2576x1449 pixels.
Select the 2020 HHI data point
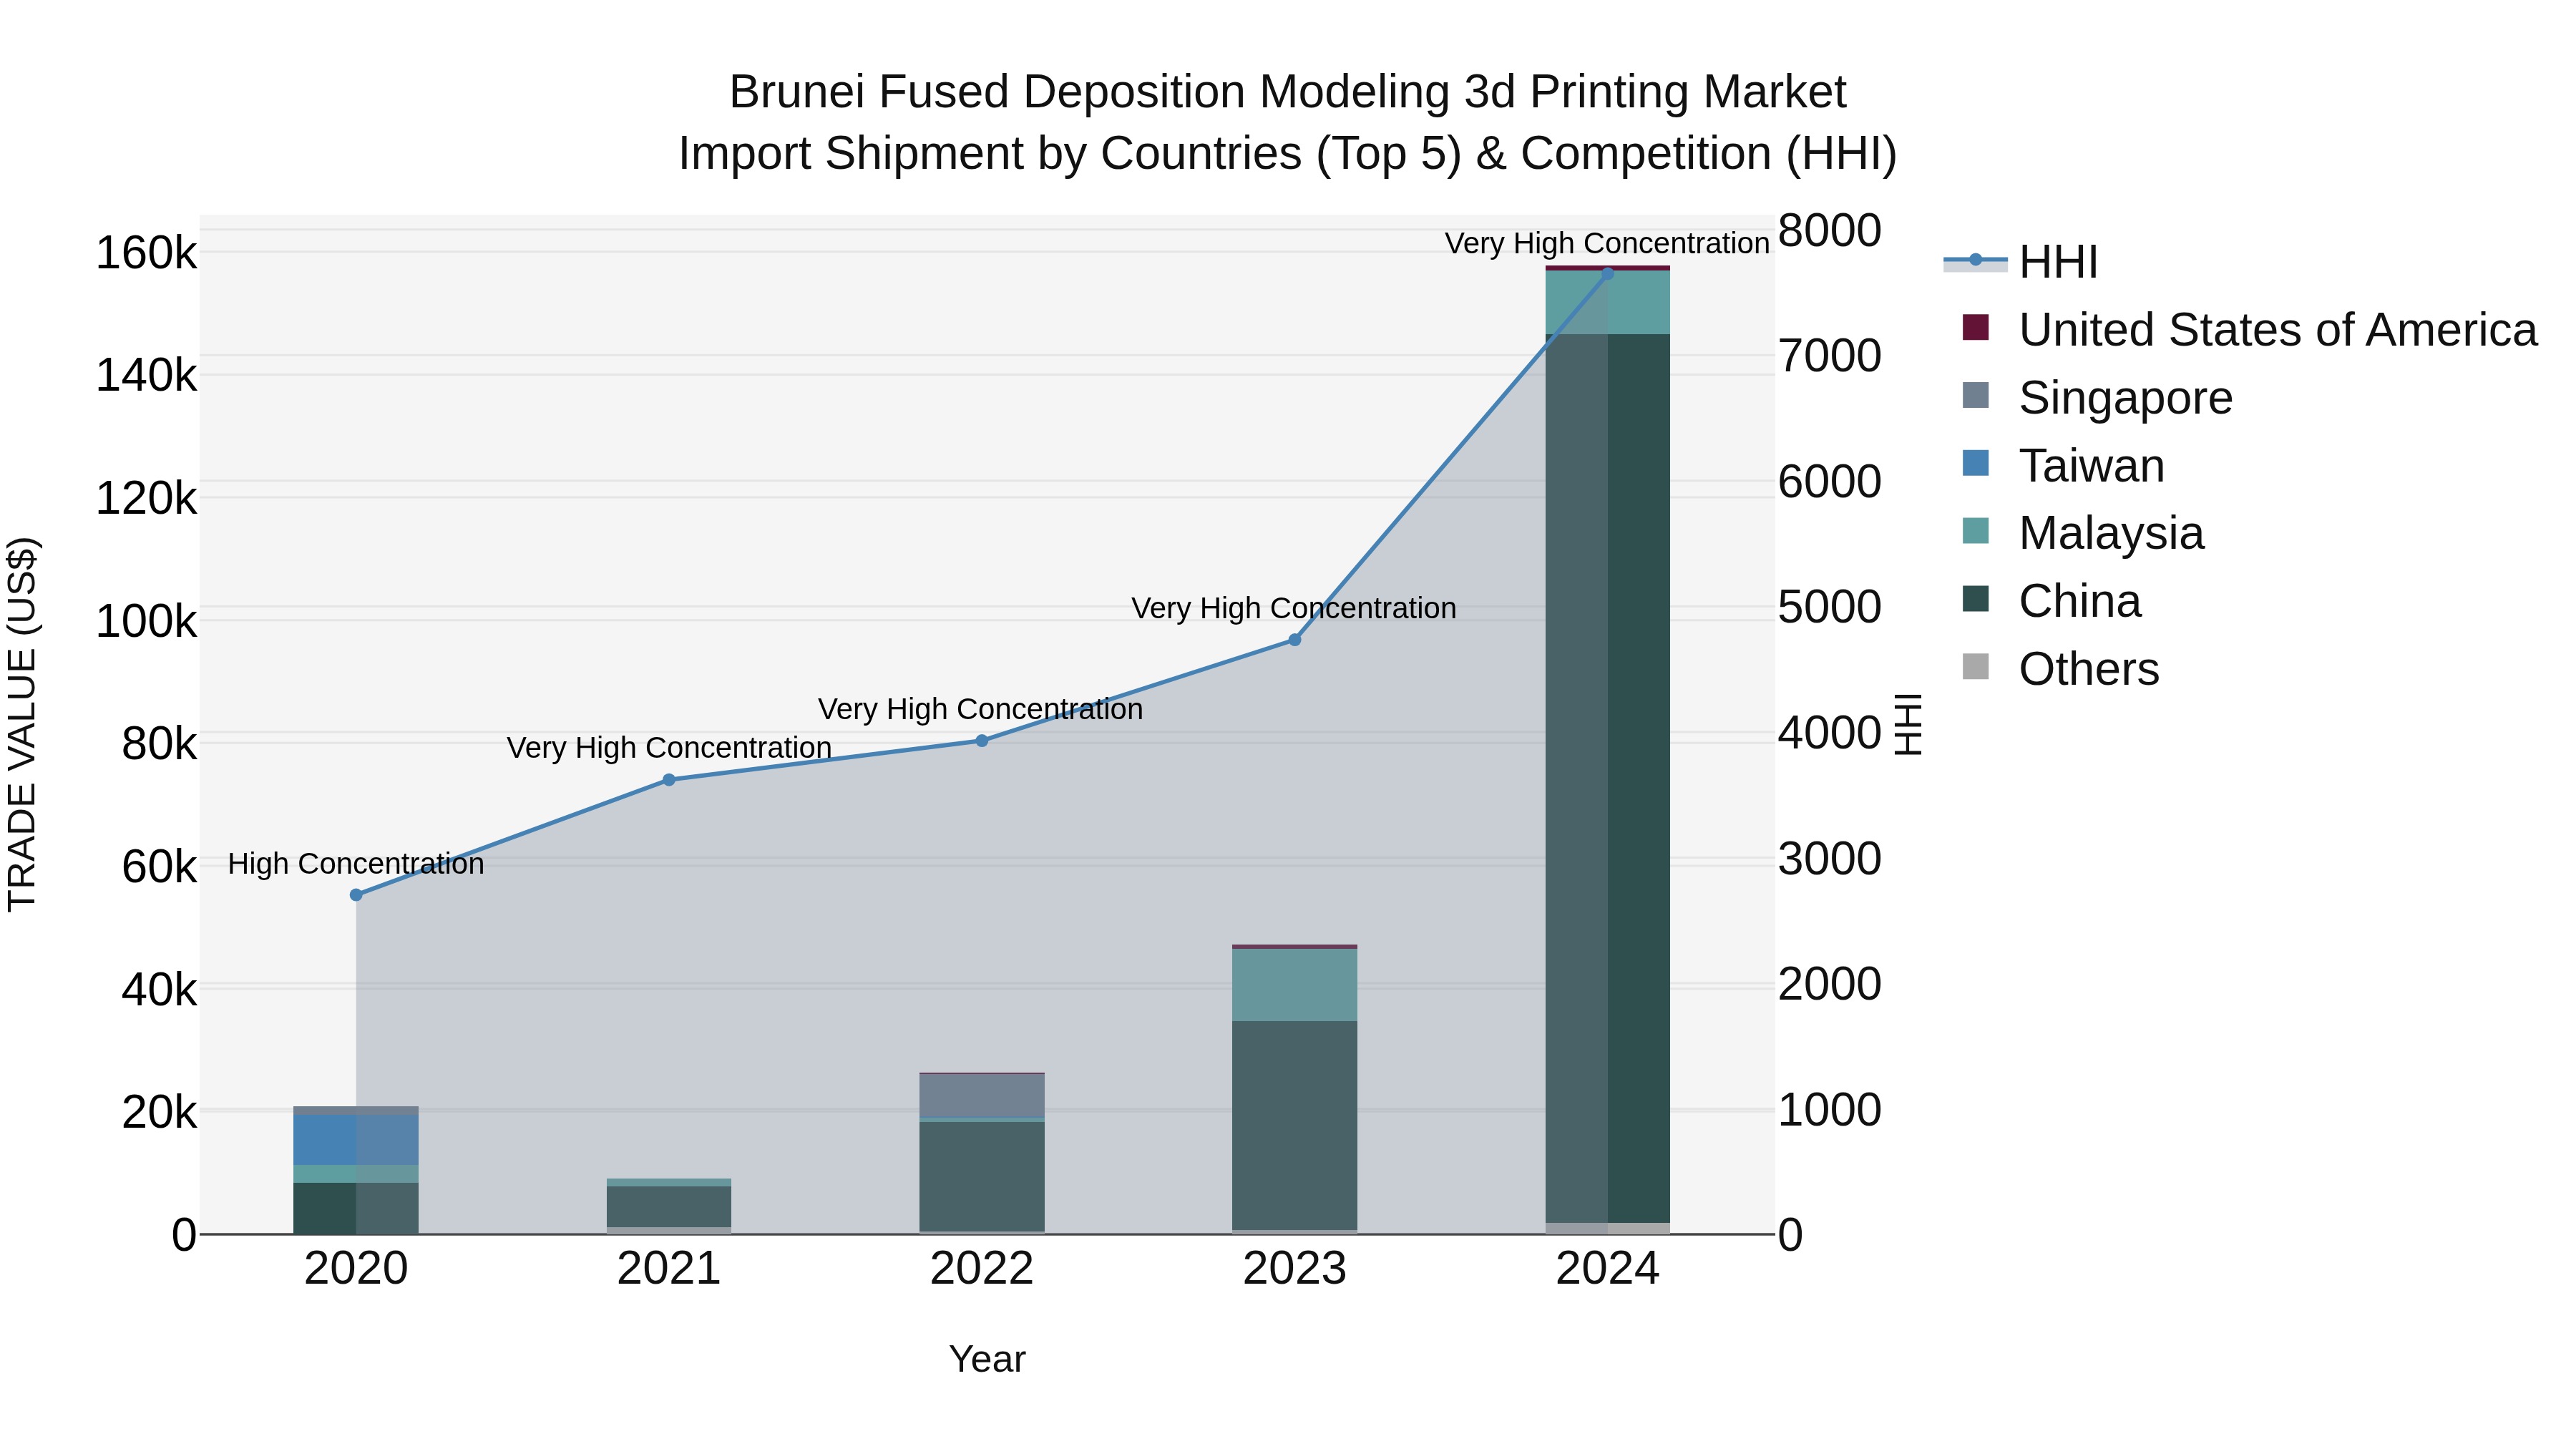356,895
